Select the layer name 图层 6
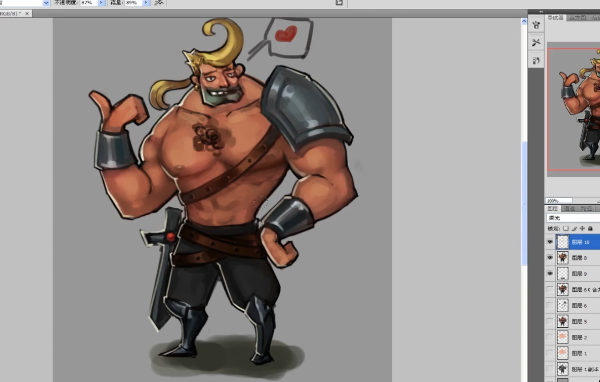 579,306
